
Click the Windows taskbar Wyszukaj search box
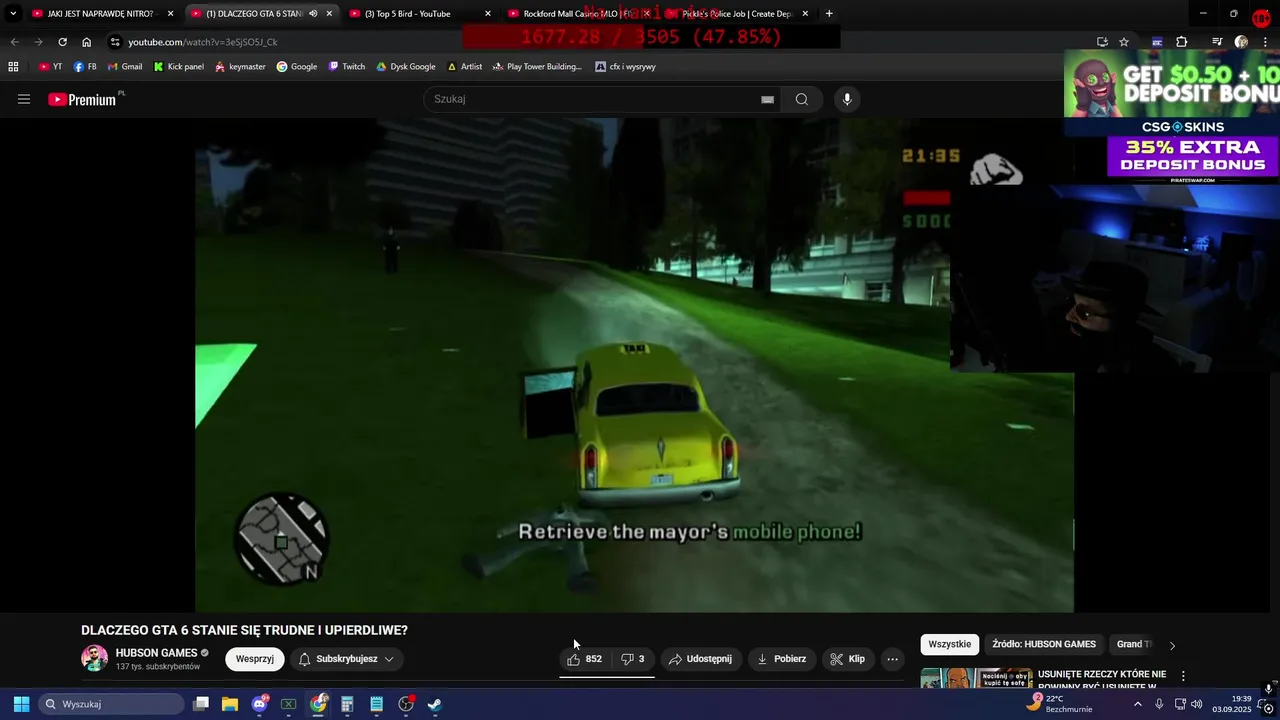tap(111, 704)
